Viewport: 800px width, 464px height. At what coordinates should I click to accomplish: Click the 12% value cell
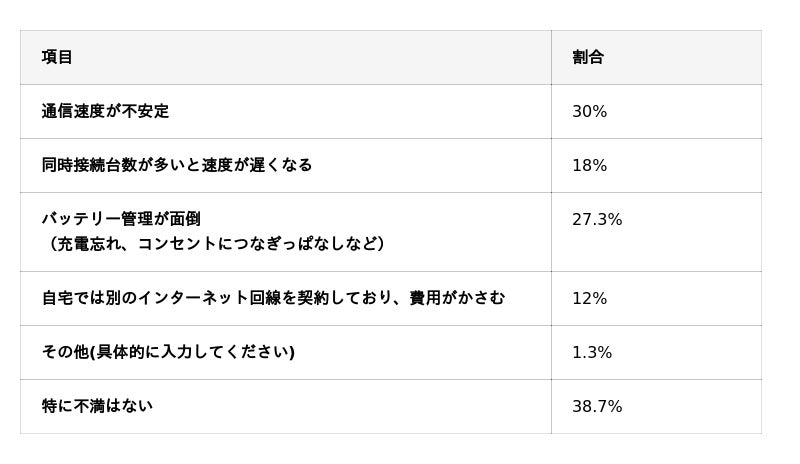(x=589, y=298)
